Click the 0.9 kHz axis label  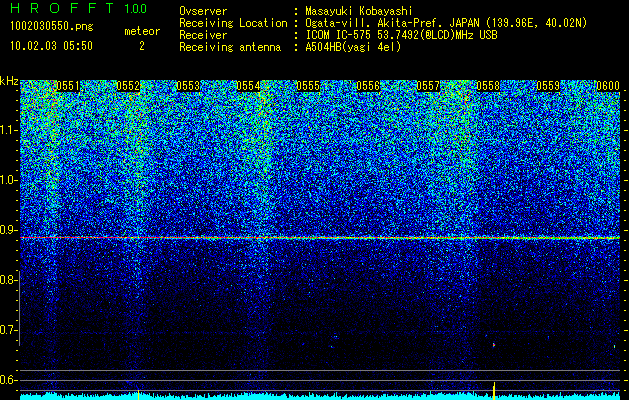click(x=9, y=230)
